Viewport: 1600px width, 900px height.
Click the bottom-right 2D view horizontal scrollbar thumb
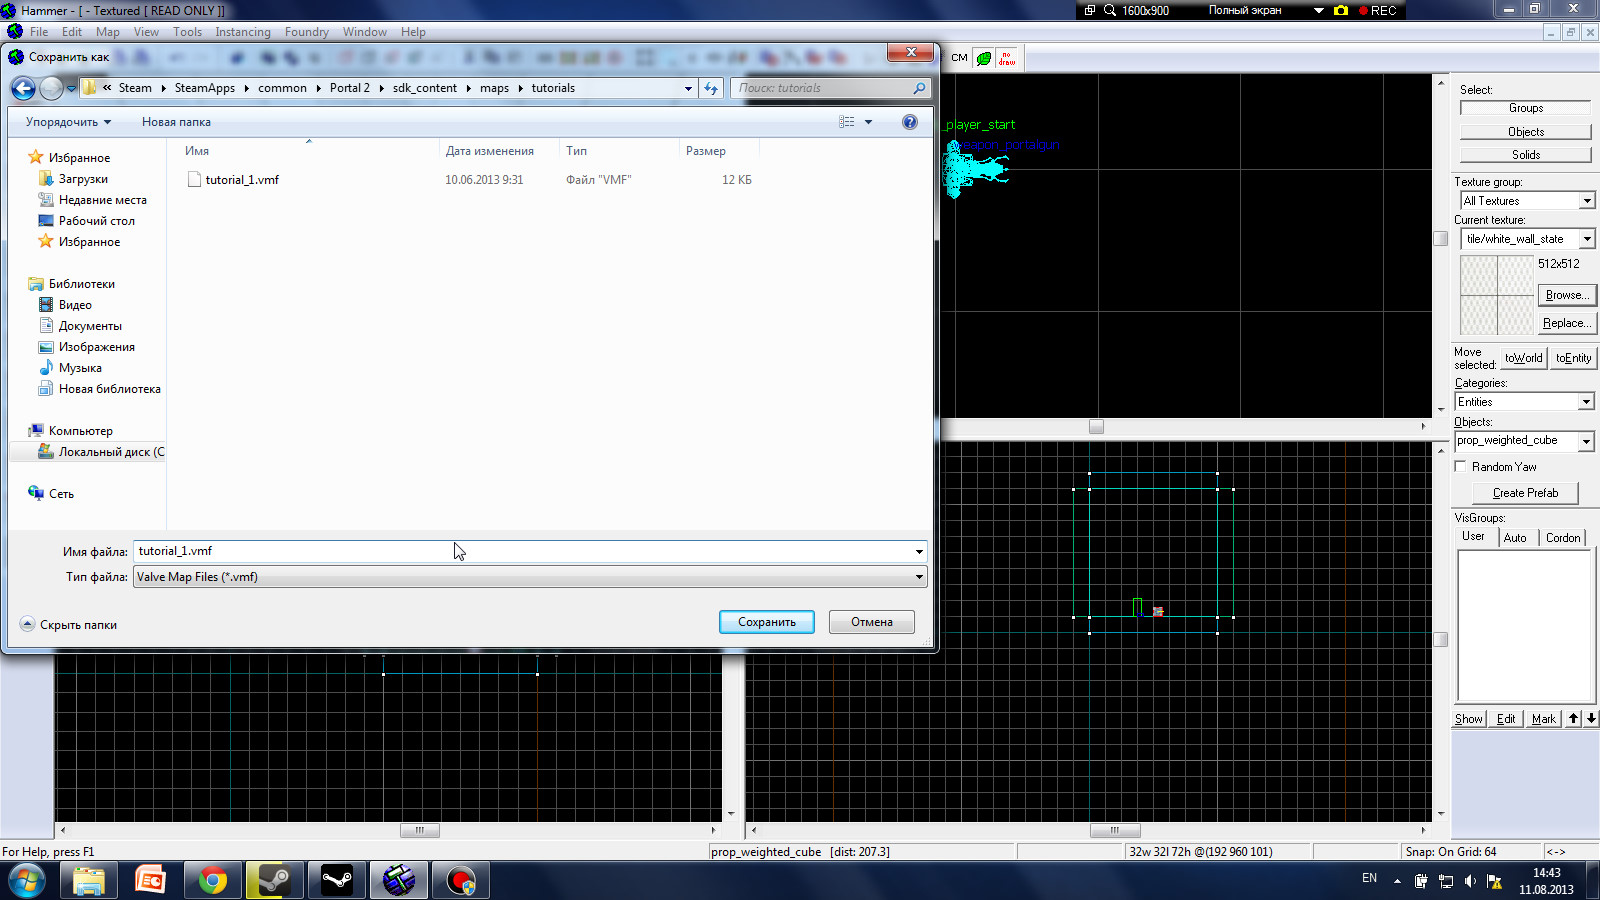pyautogui.click(x=1114, y=830)
